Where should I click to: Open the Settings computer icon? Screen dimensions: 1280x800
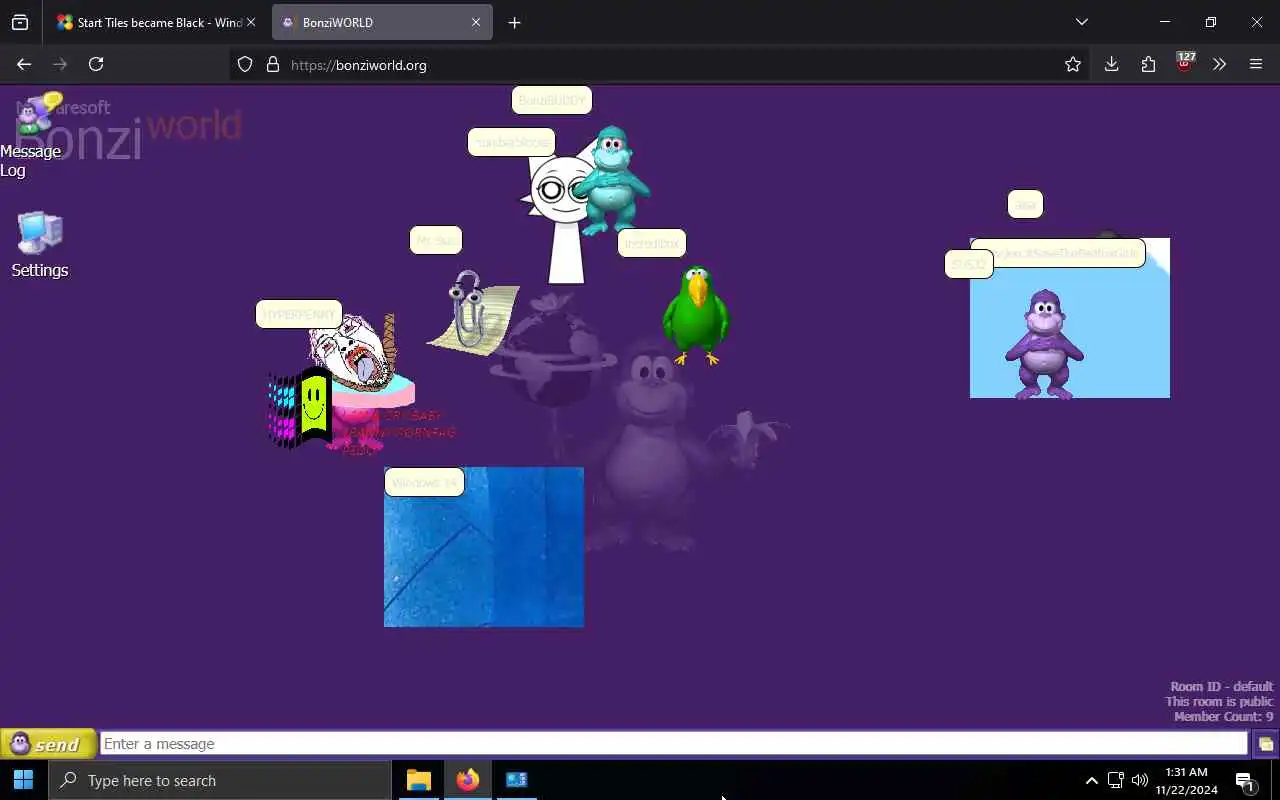40,244
